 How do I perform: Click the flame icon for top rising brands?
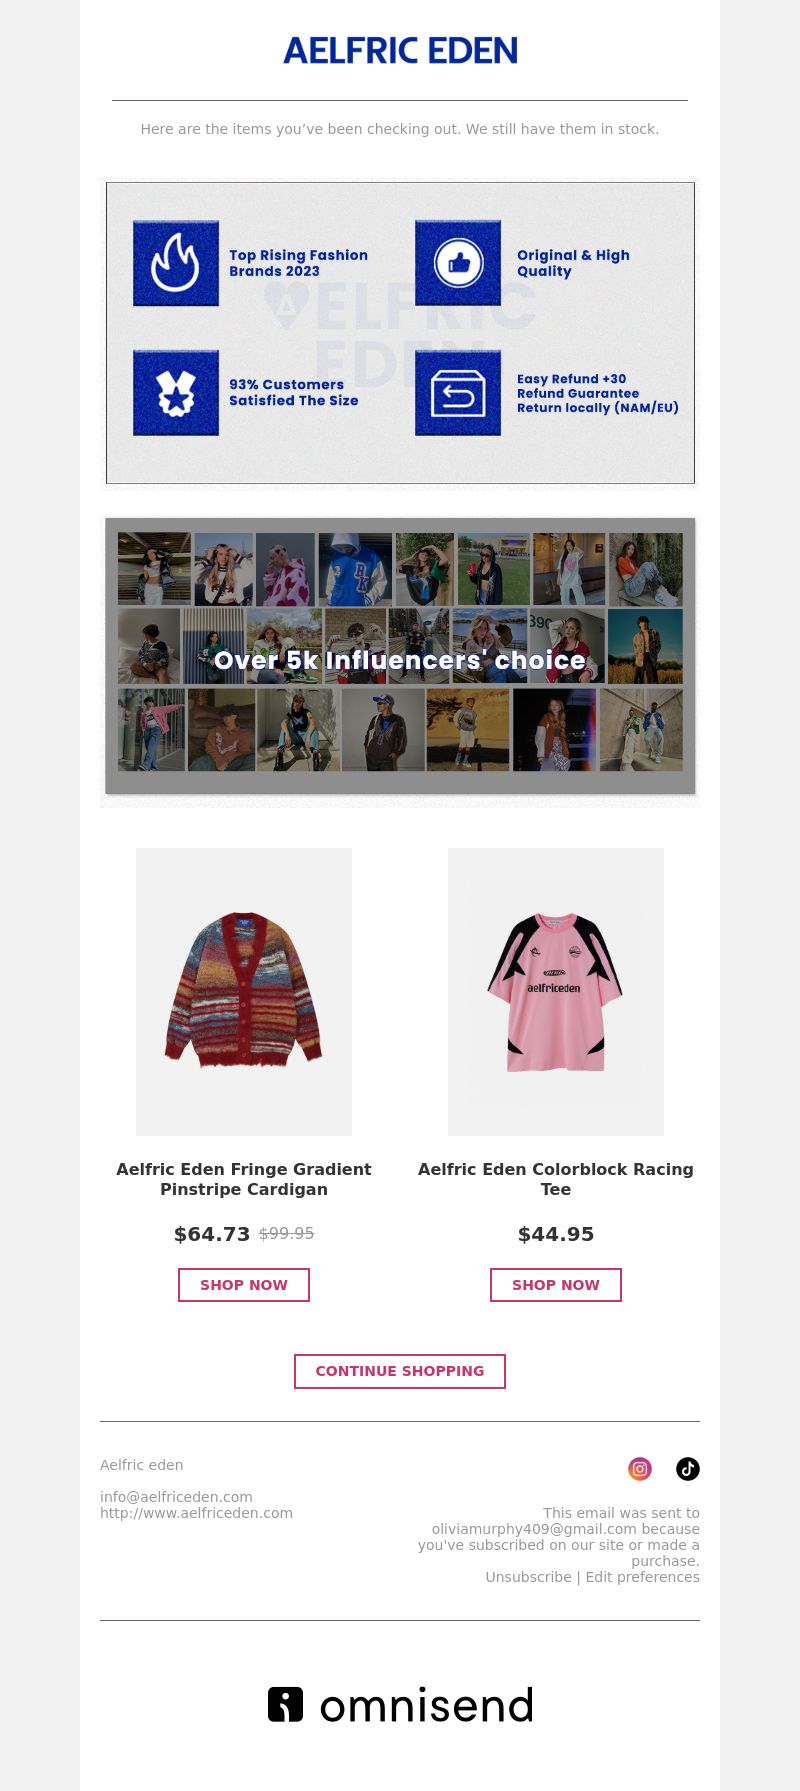pyautogui.click(x=176, y=263)
